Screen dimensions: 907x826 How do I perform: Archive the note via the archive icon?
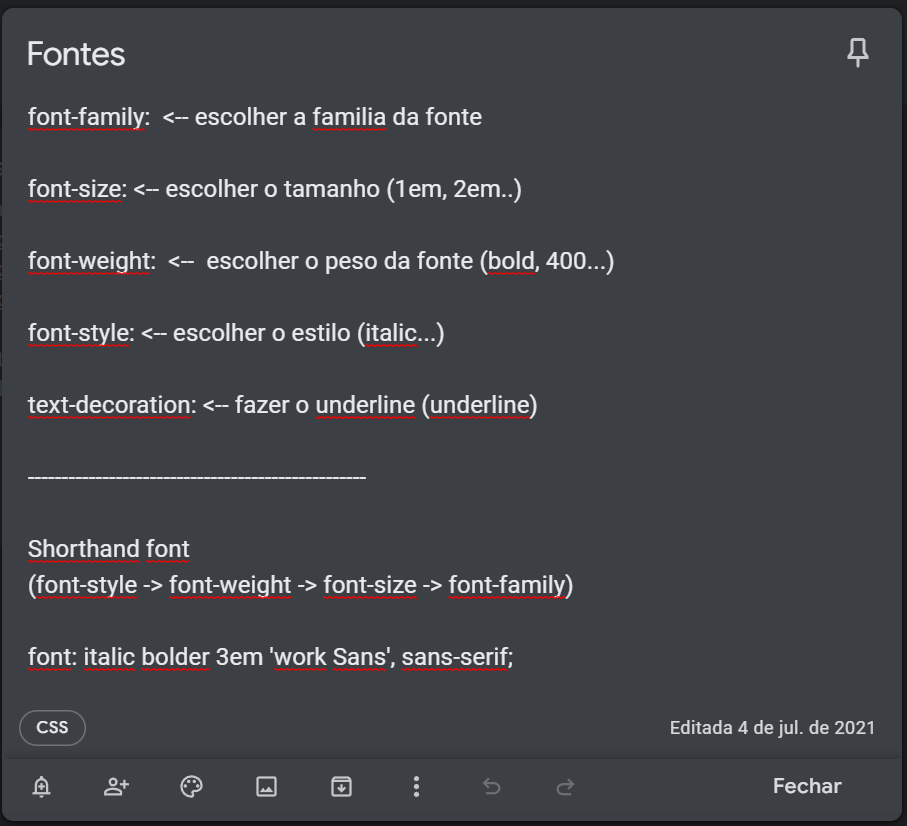(340, 787)
